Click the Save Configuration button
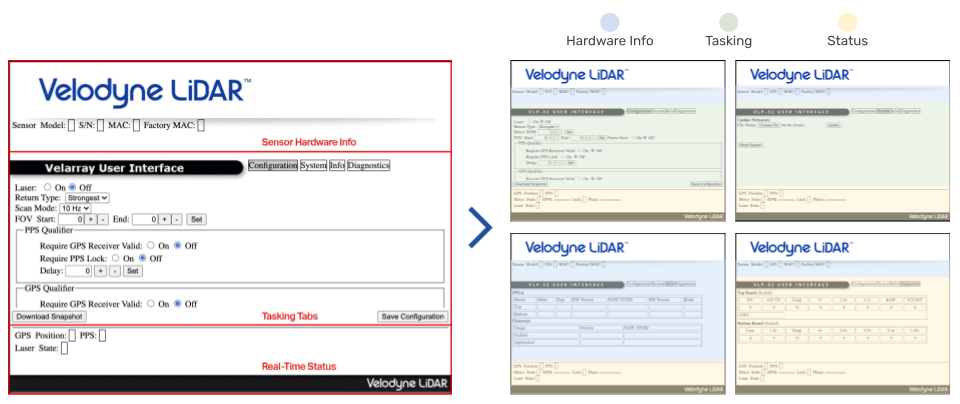Viewport: 960px width, 404px height. click(x=412, y=316)
